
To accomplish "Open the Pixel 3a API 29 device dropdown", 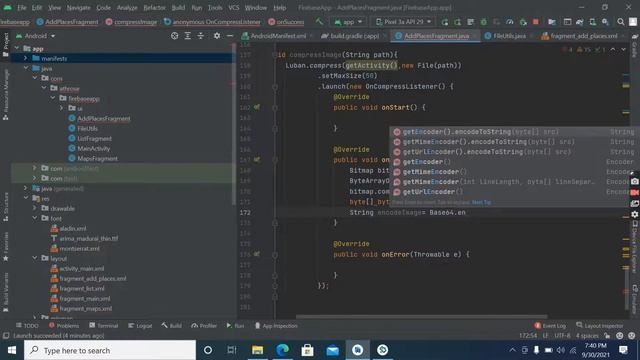I will click(403, 22).
